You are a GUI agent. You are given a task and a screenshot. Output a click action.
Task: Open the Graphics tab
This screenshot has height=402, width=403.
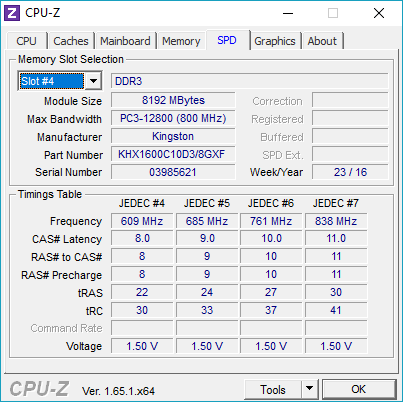point(275,41)
